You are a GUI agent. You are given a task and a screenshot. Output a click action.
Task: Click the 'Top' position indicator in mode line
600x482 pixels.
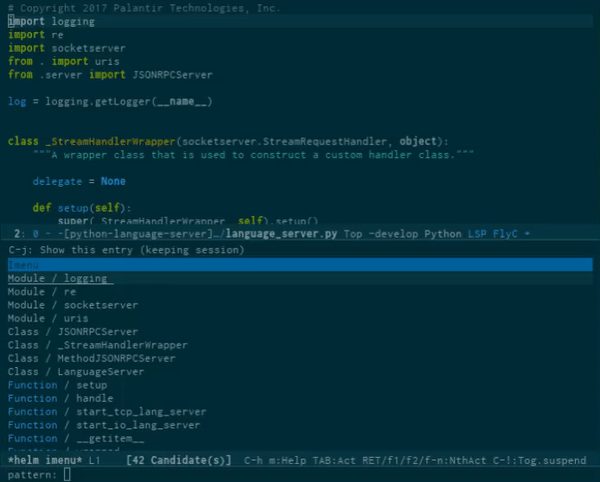pyautogui.click(x=353, y=234)
